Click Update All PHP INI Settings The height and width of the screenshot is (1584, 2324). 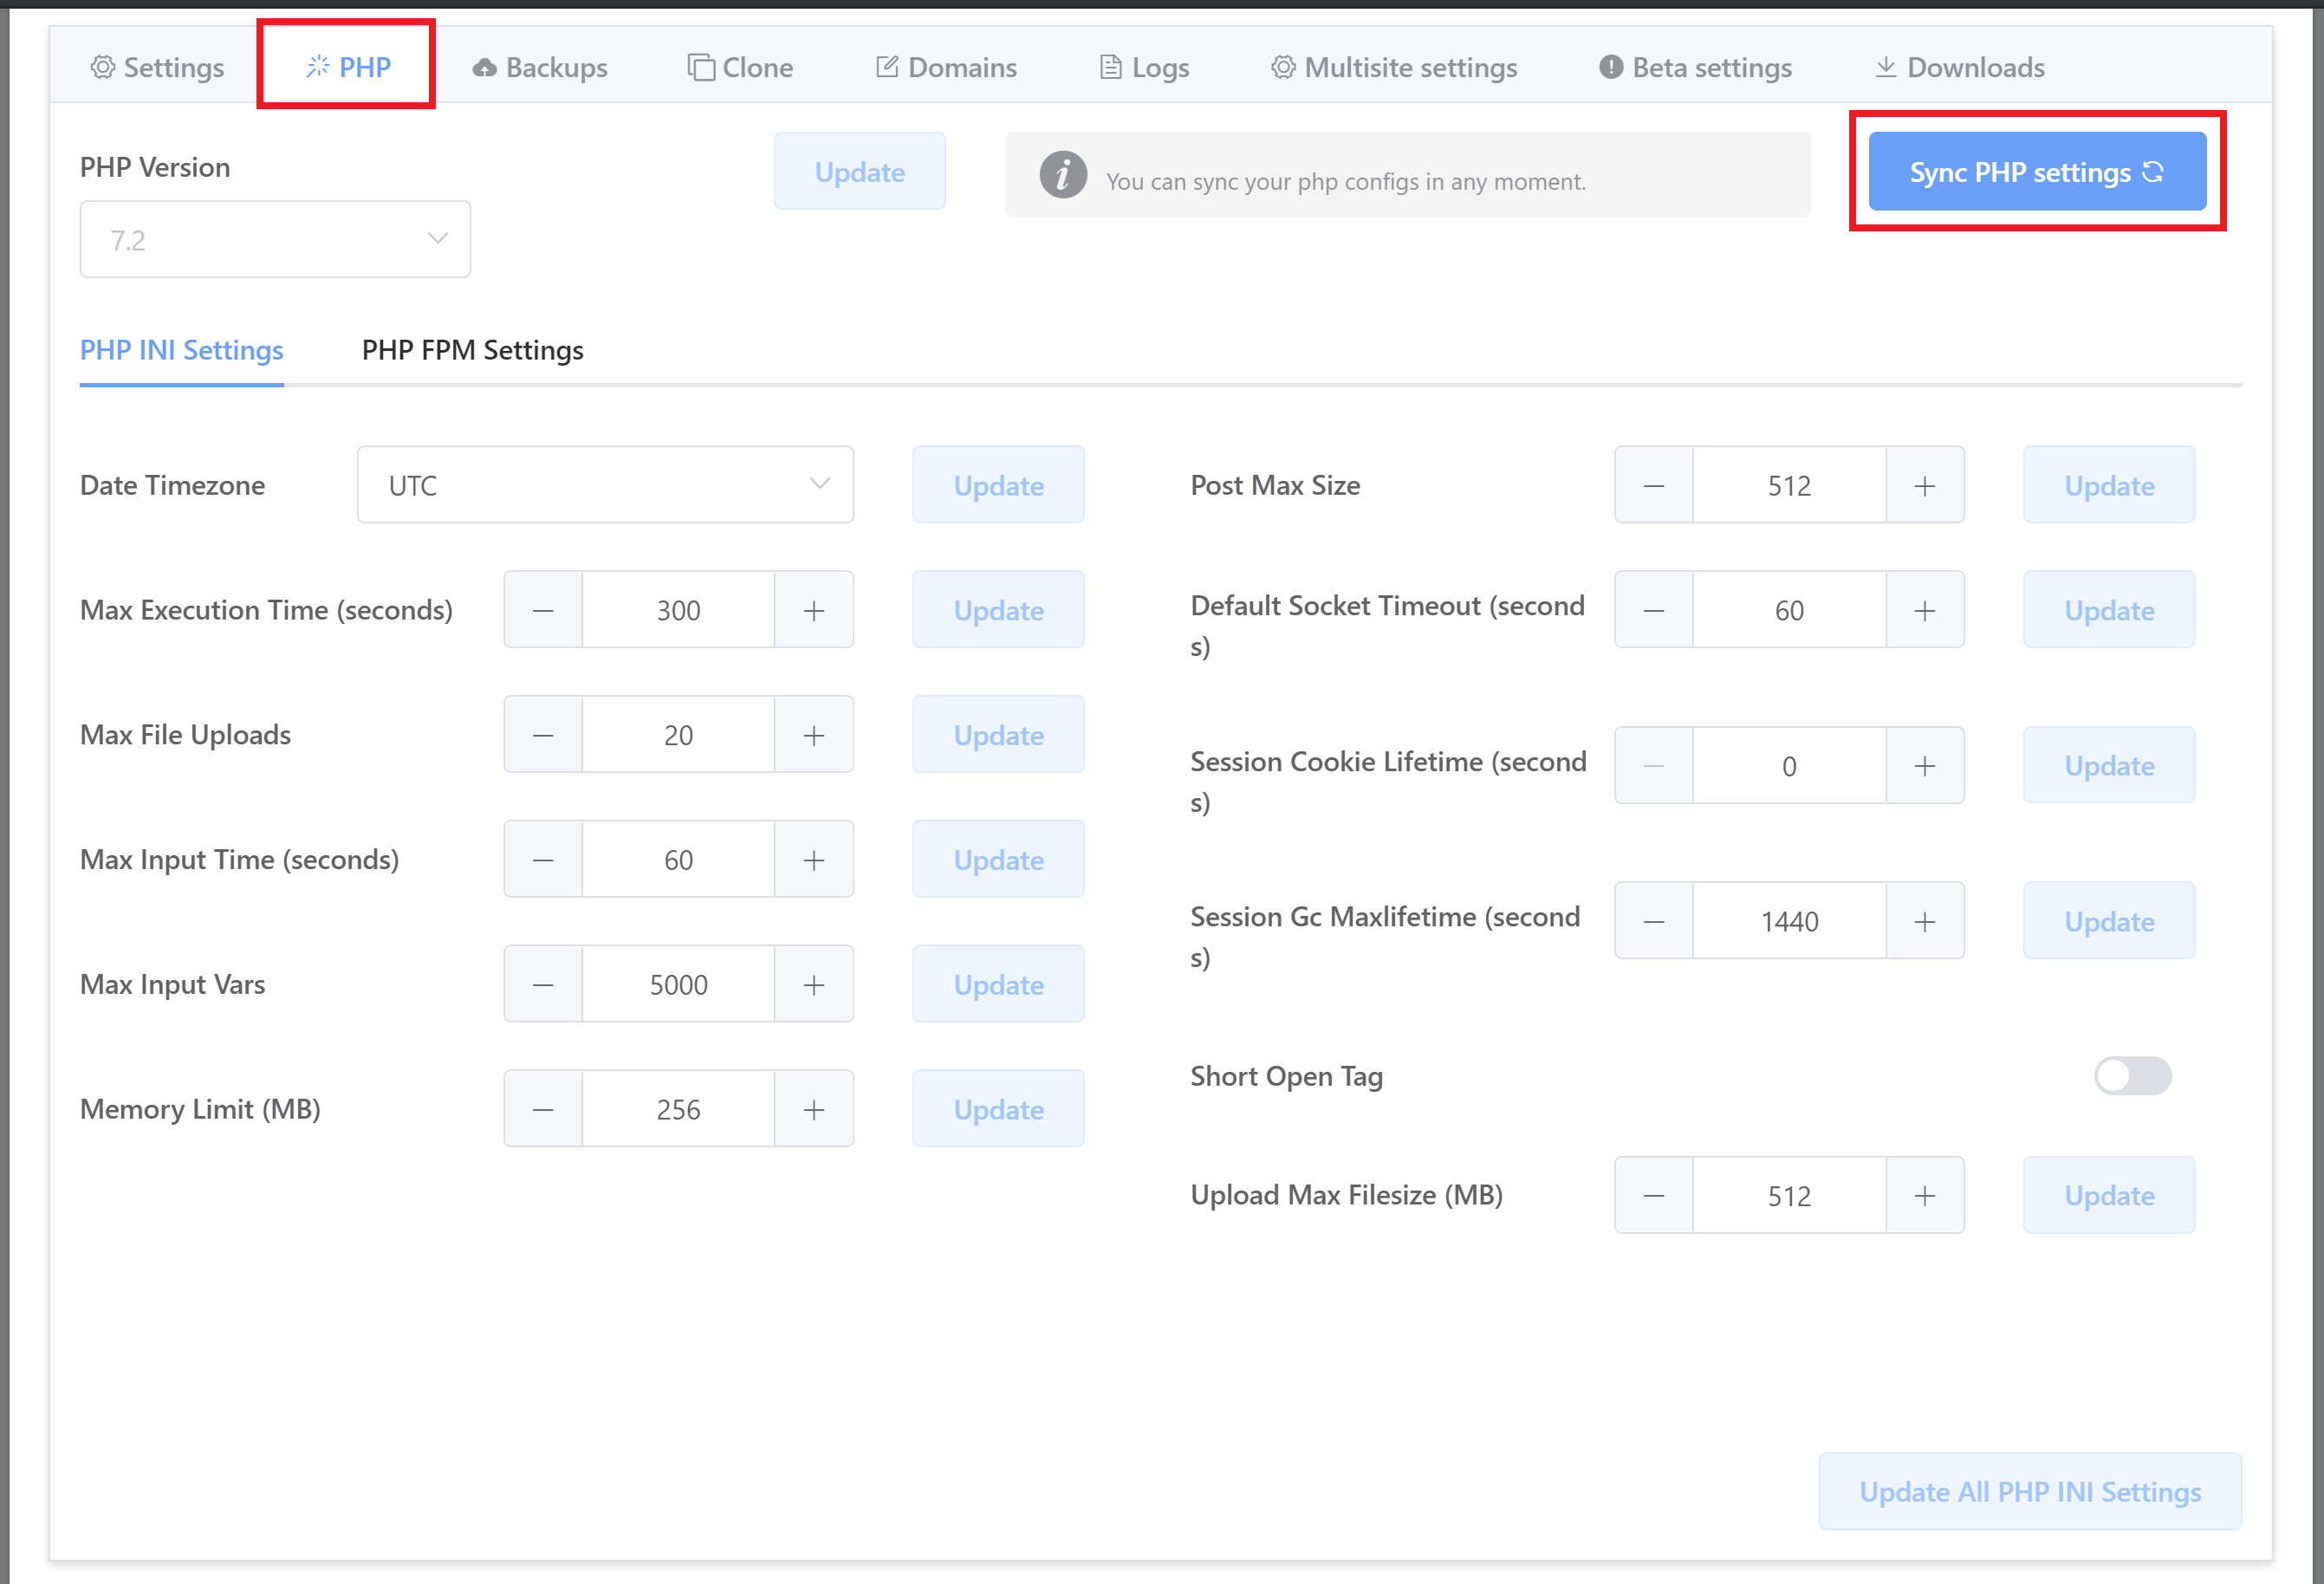click(2030, 1491)
